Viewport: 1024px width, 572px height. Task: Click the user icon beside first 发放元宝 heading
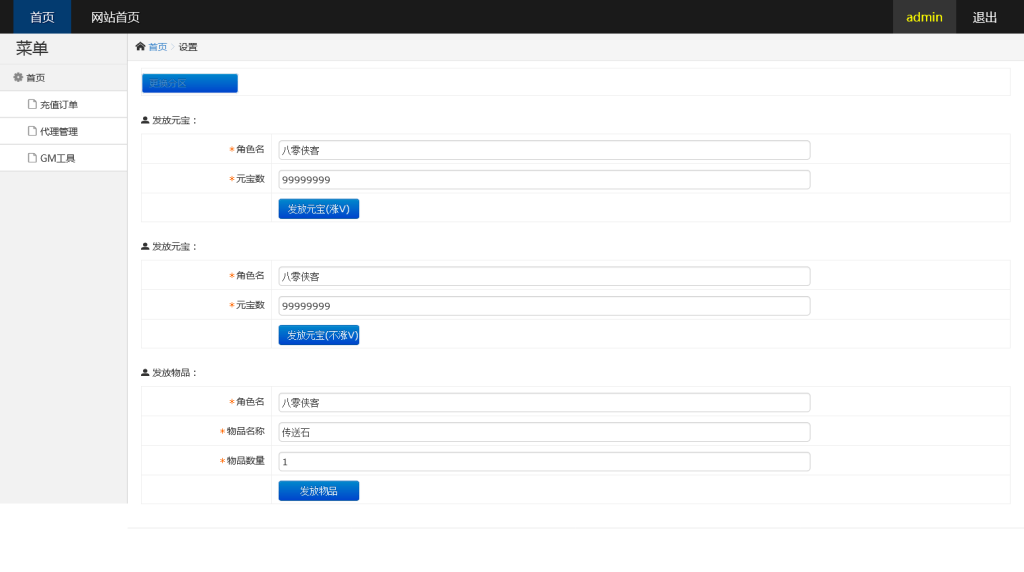145,120
